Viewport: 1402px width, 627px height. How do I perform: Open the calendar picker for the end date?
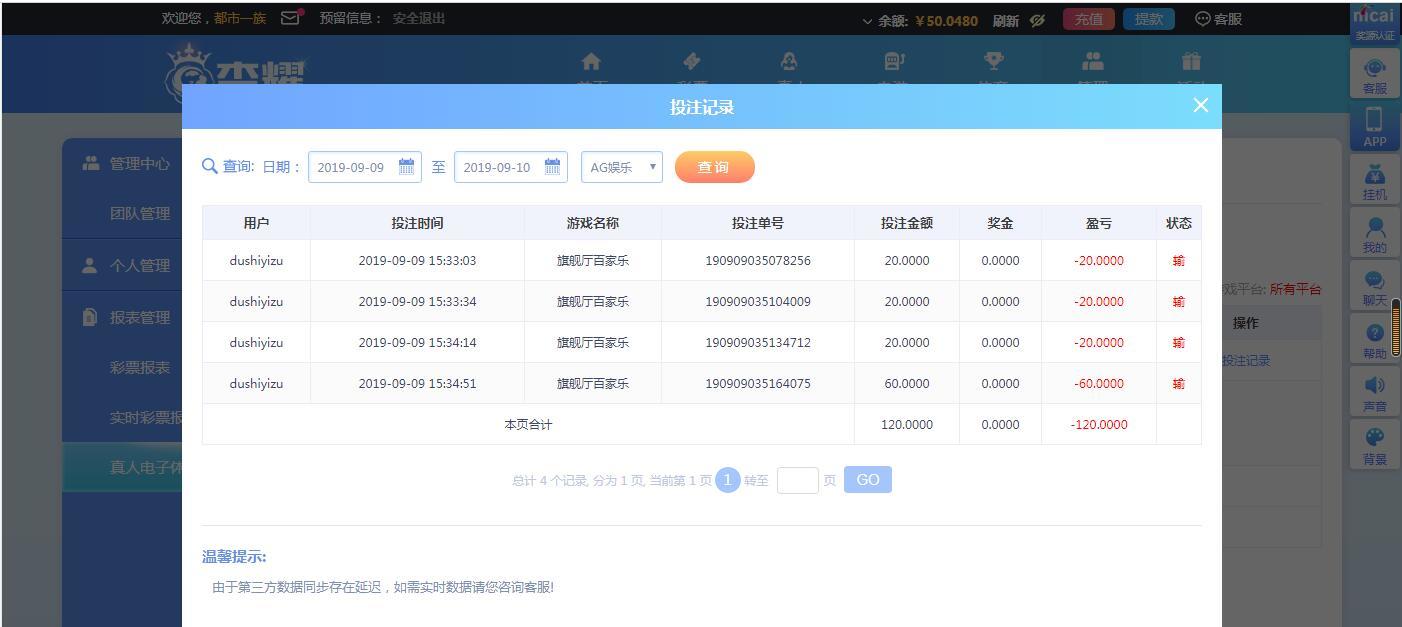coord(552,167)
